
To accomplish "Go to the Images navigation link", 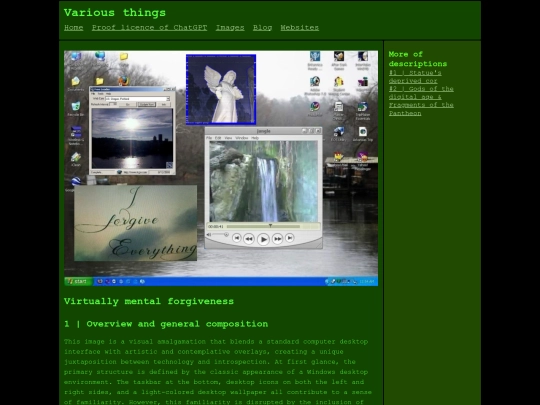I will tap(230, 28).
